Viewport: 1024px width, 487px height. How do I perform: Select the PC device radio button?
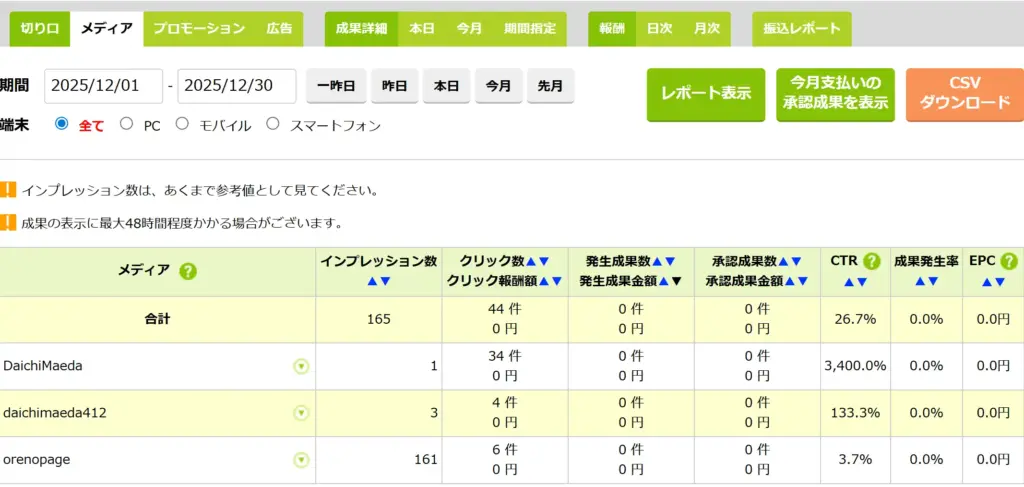click(126, 124)
